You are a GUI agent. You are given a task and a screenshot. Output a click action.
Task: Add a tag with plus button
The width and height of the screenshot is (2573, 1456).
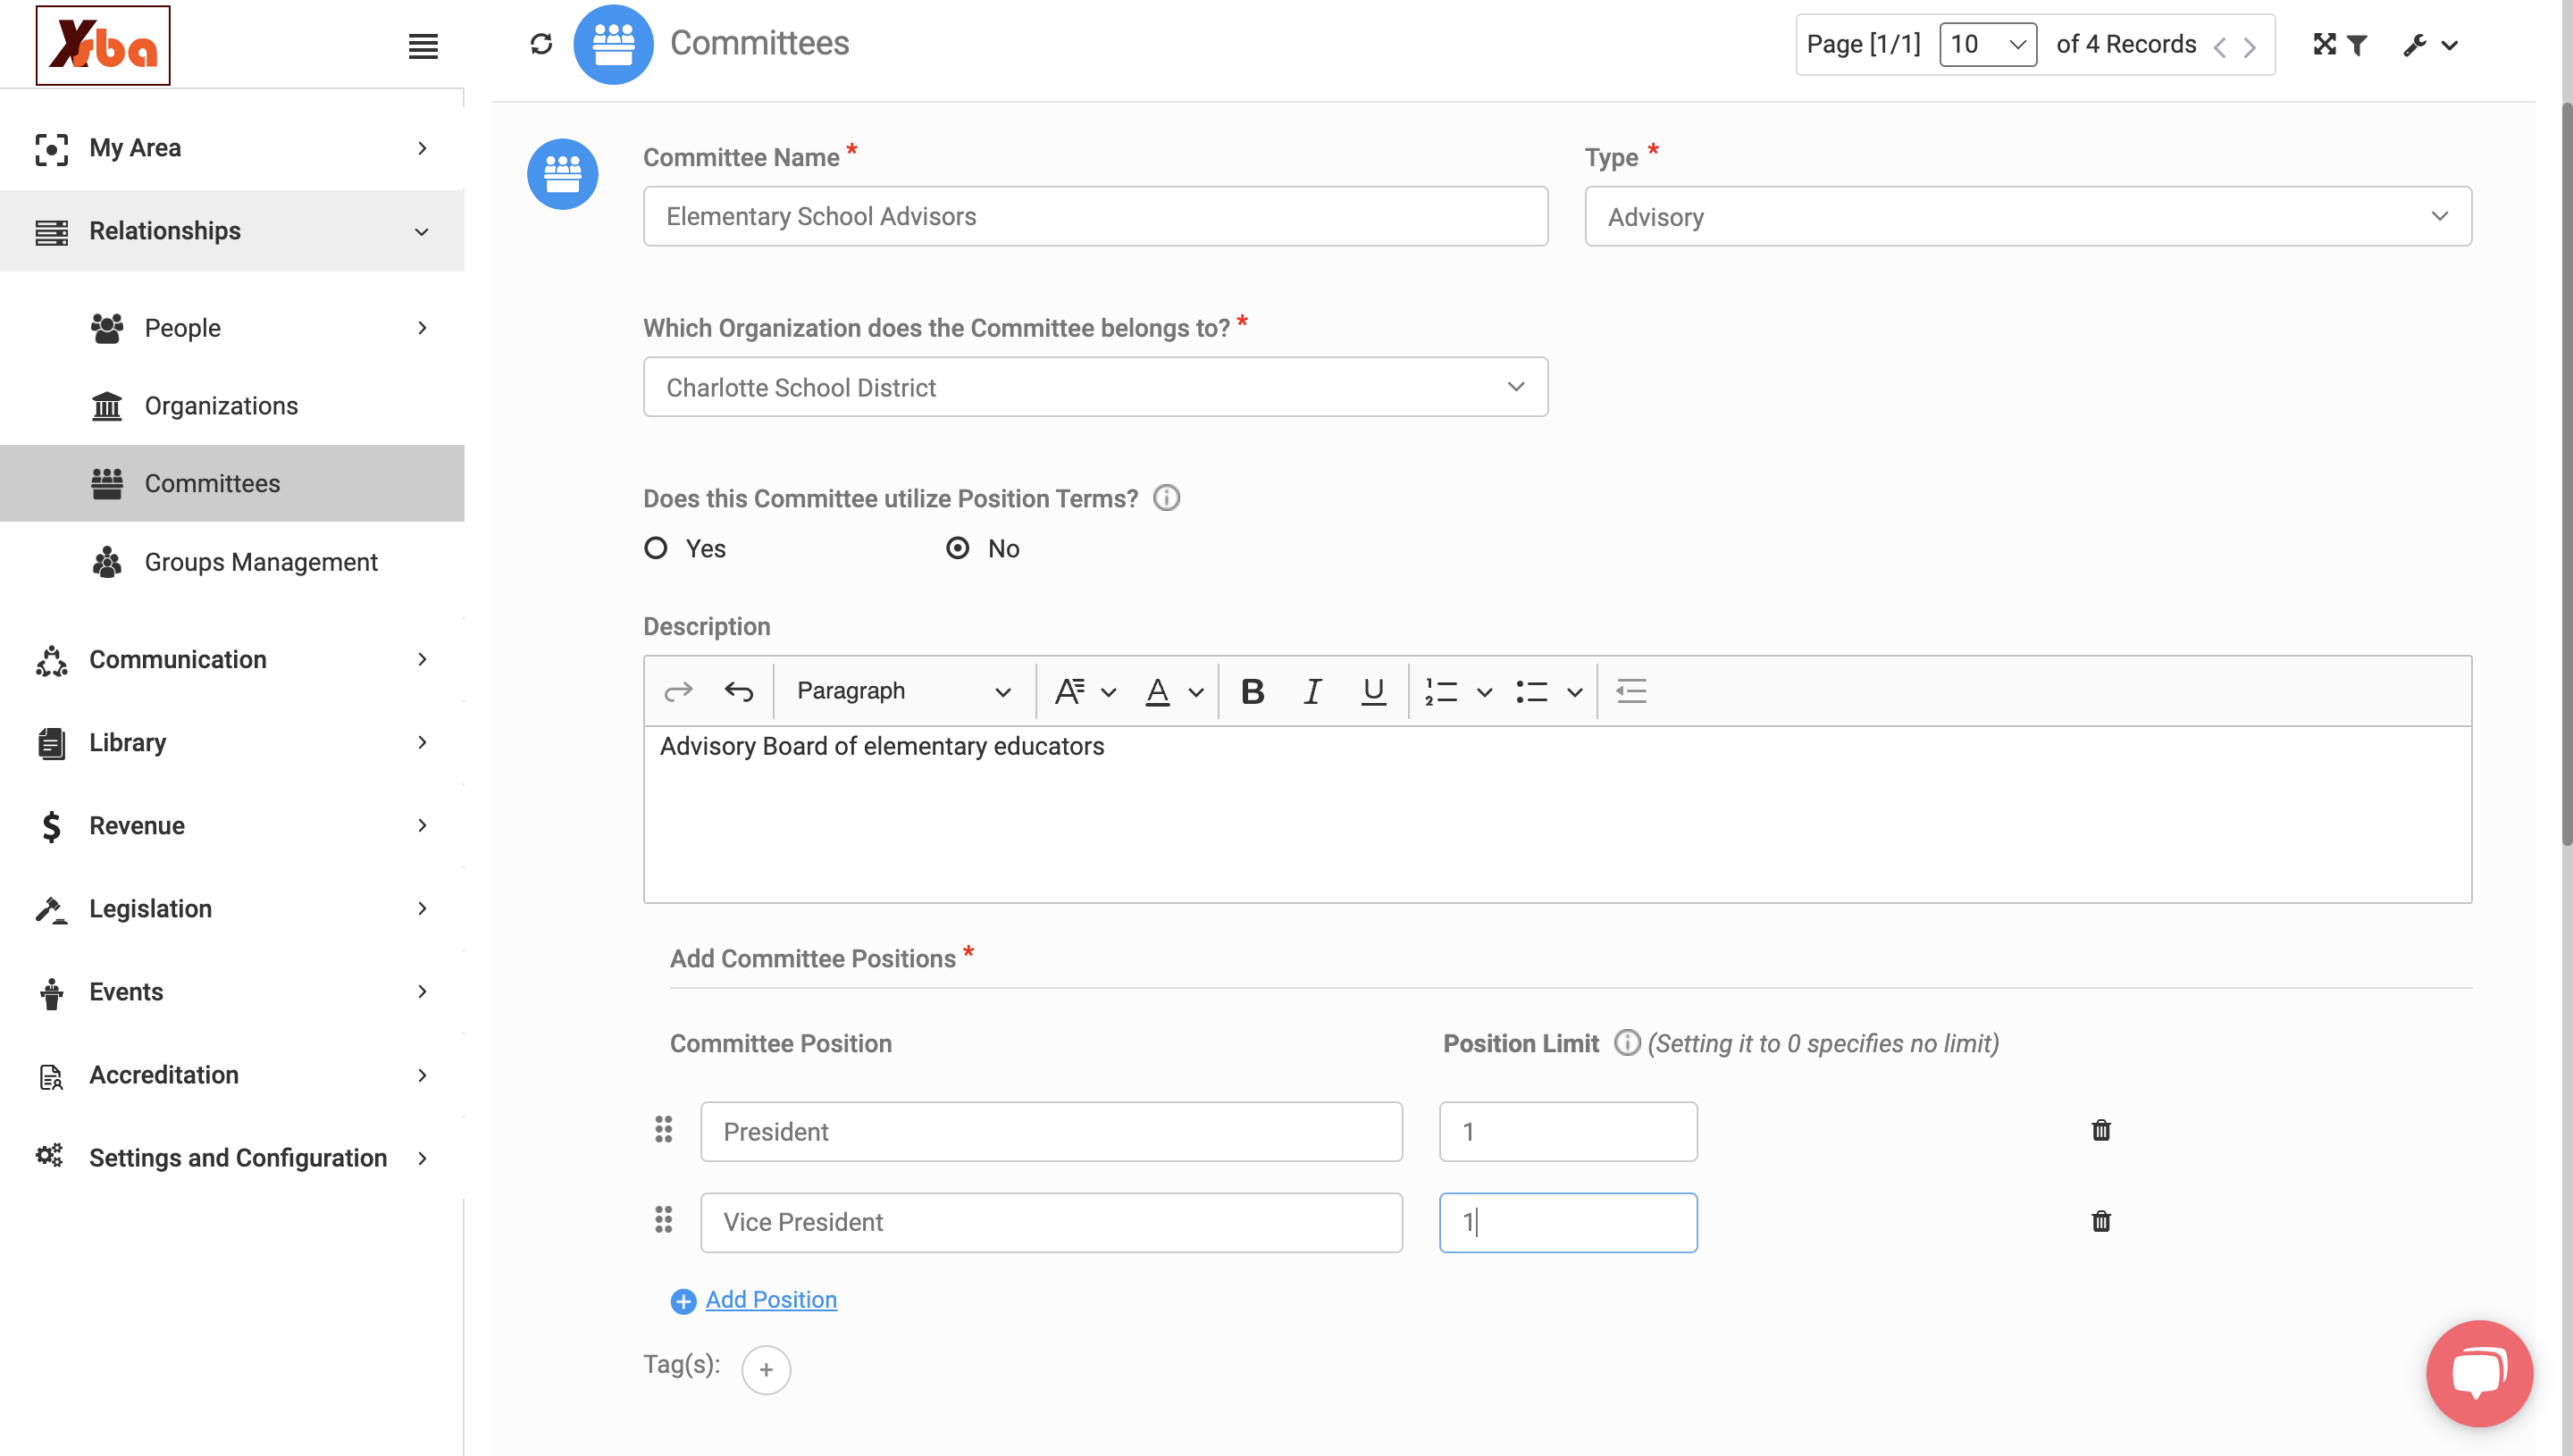(766, 1370)
